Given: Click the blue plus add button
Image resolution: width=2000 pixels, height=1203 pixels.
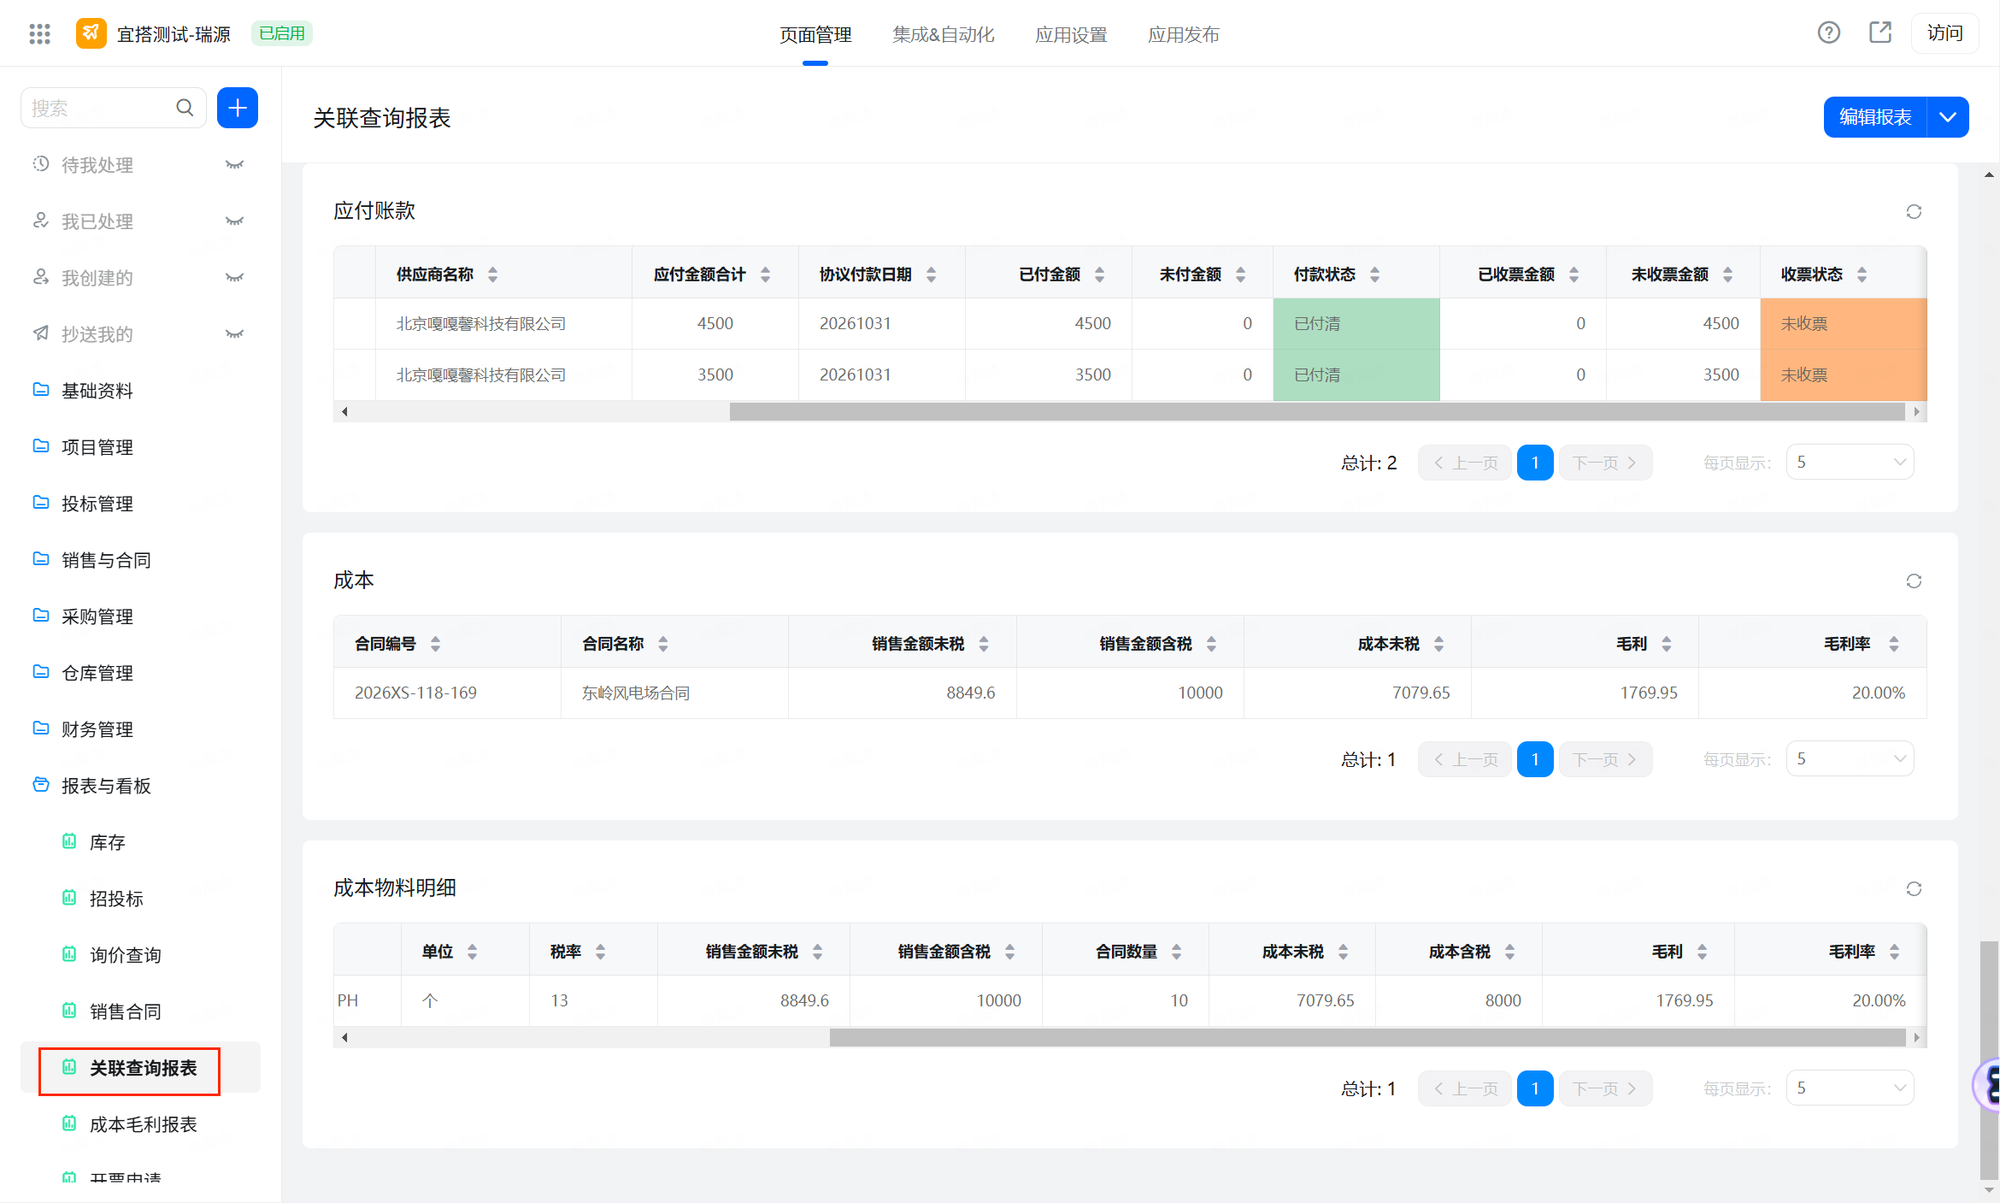Looking at the screenshot, I should click(x=237, y=108).
